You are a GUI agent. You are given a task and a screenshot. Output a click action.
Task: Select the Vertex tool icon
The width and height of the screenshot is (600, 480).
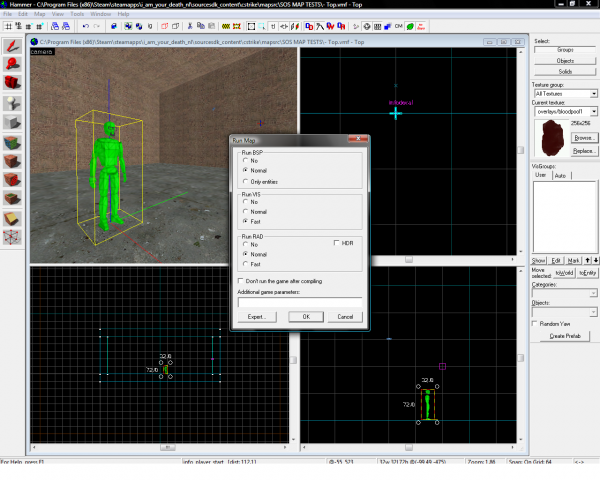(x=12, y=236)
